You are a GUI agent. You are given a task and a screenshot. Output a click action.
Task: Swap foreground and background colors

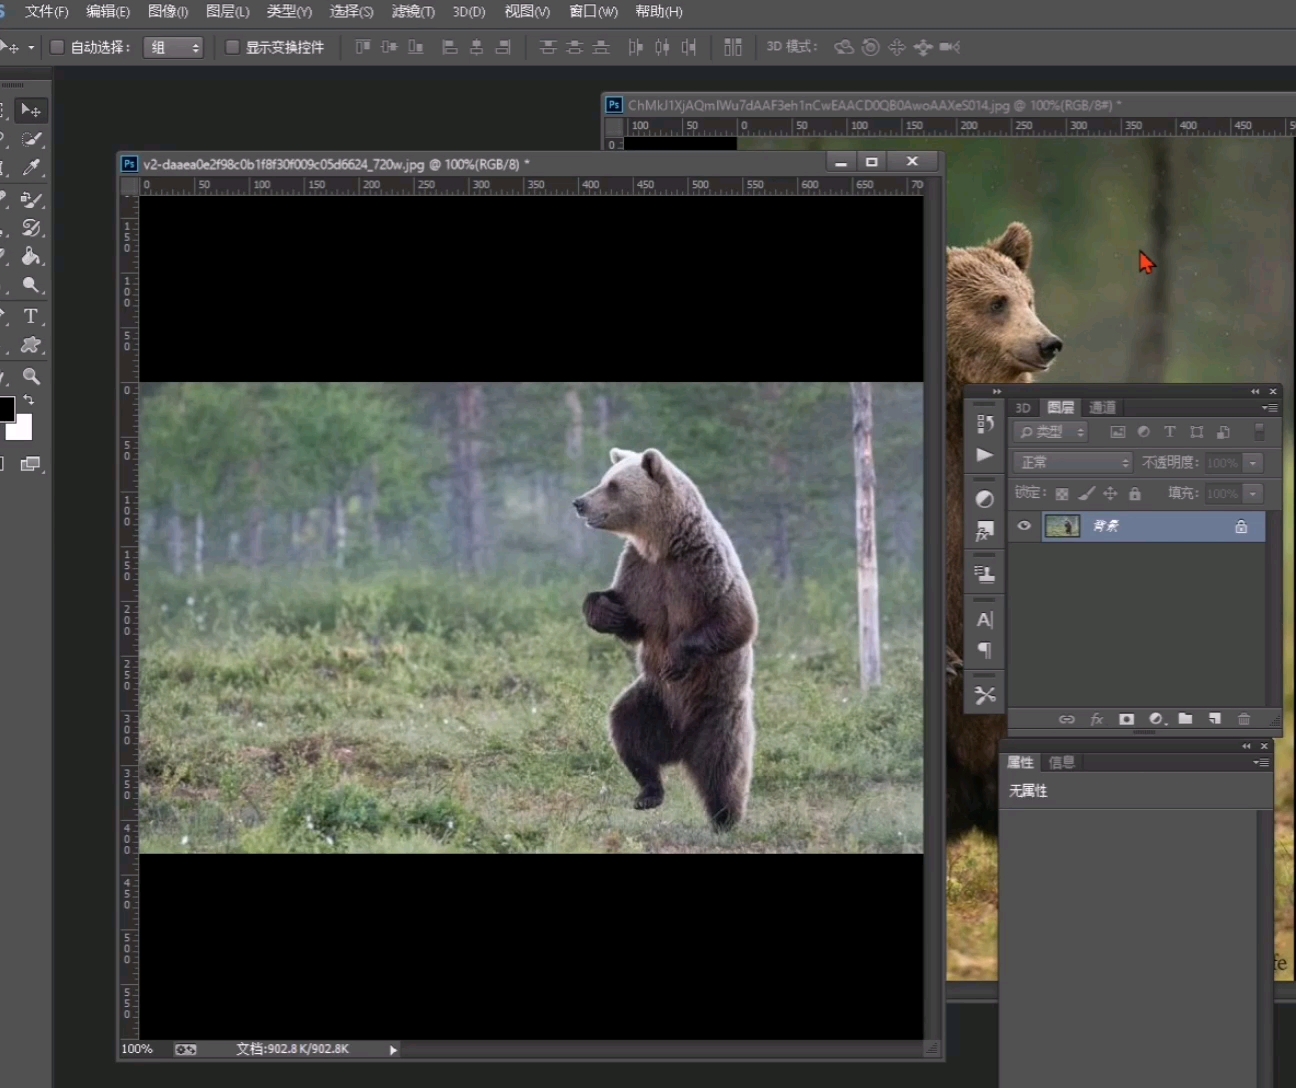[x=29, y=400]
